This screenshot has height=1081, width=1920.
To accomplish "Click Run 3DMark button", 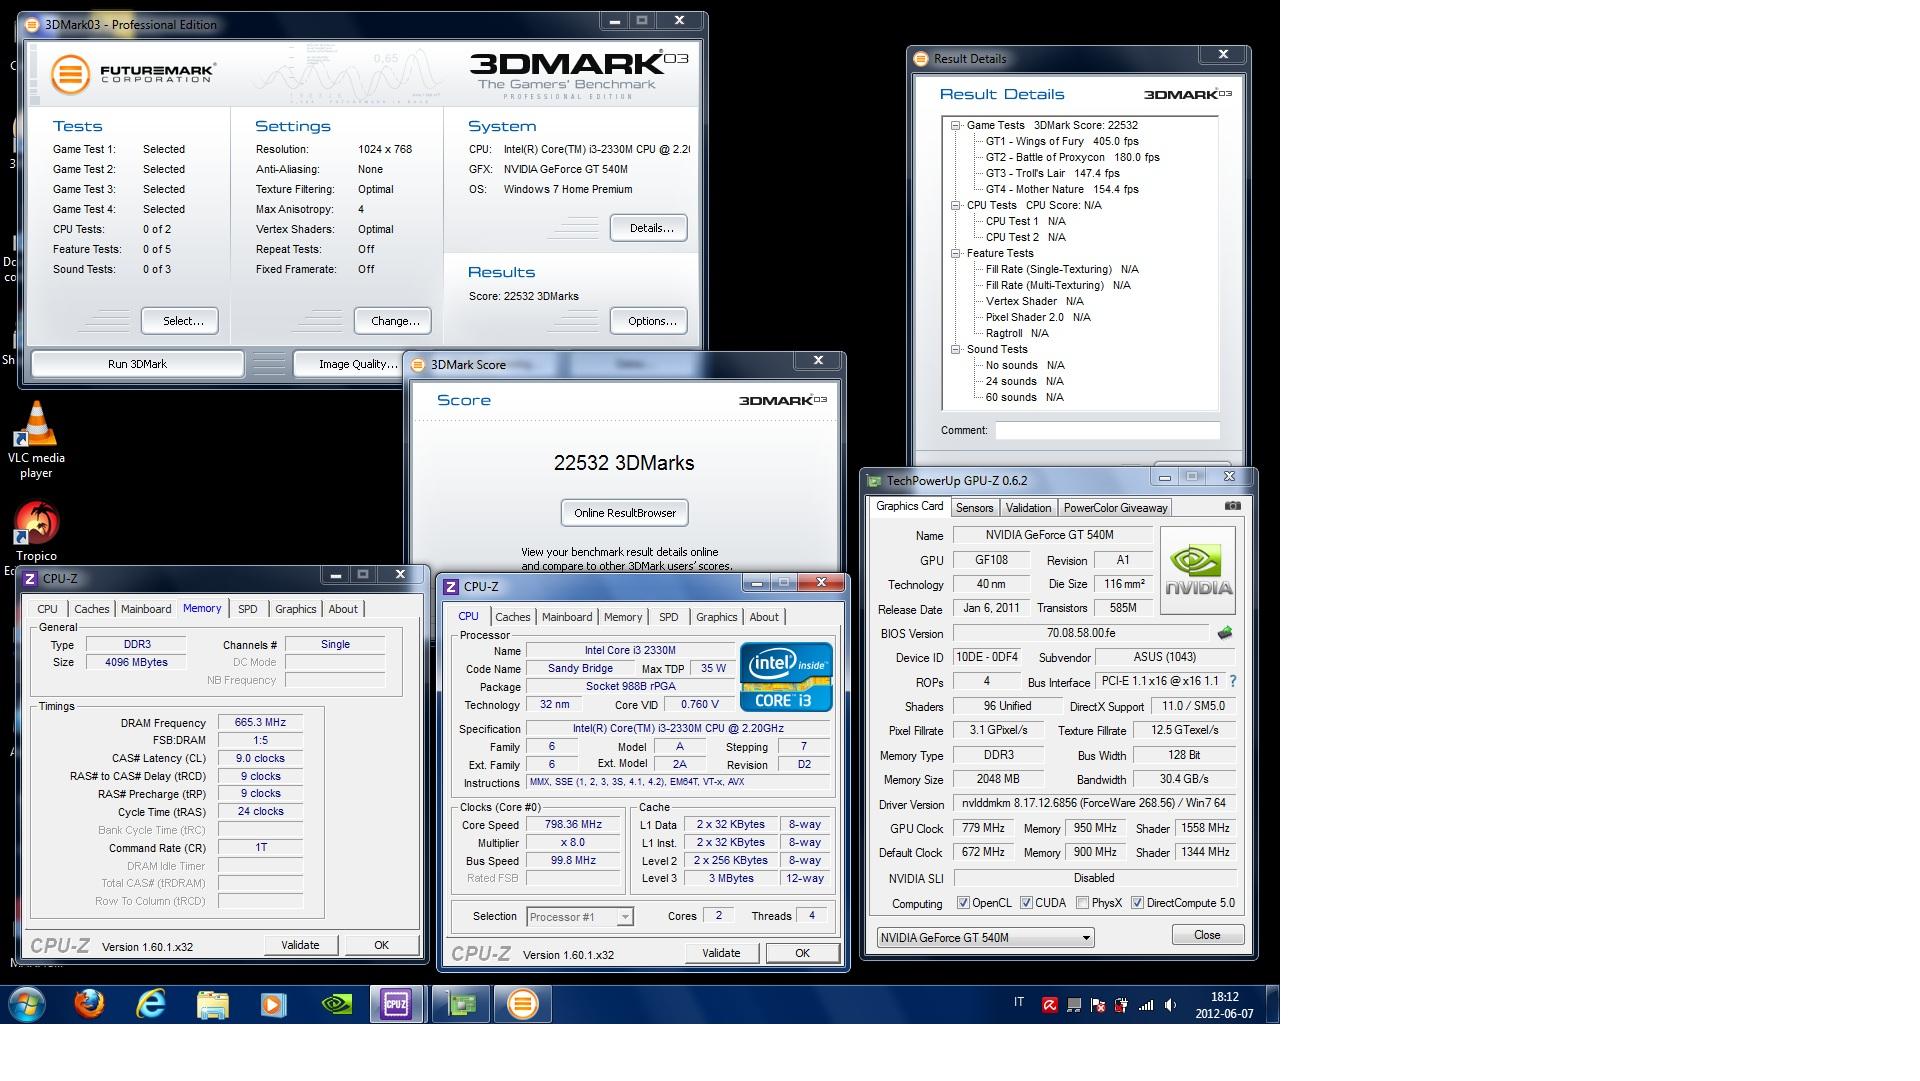I will point(137,364).
